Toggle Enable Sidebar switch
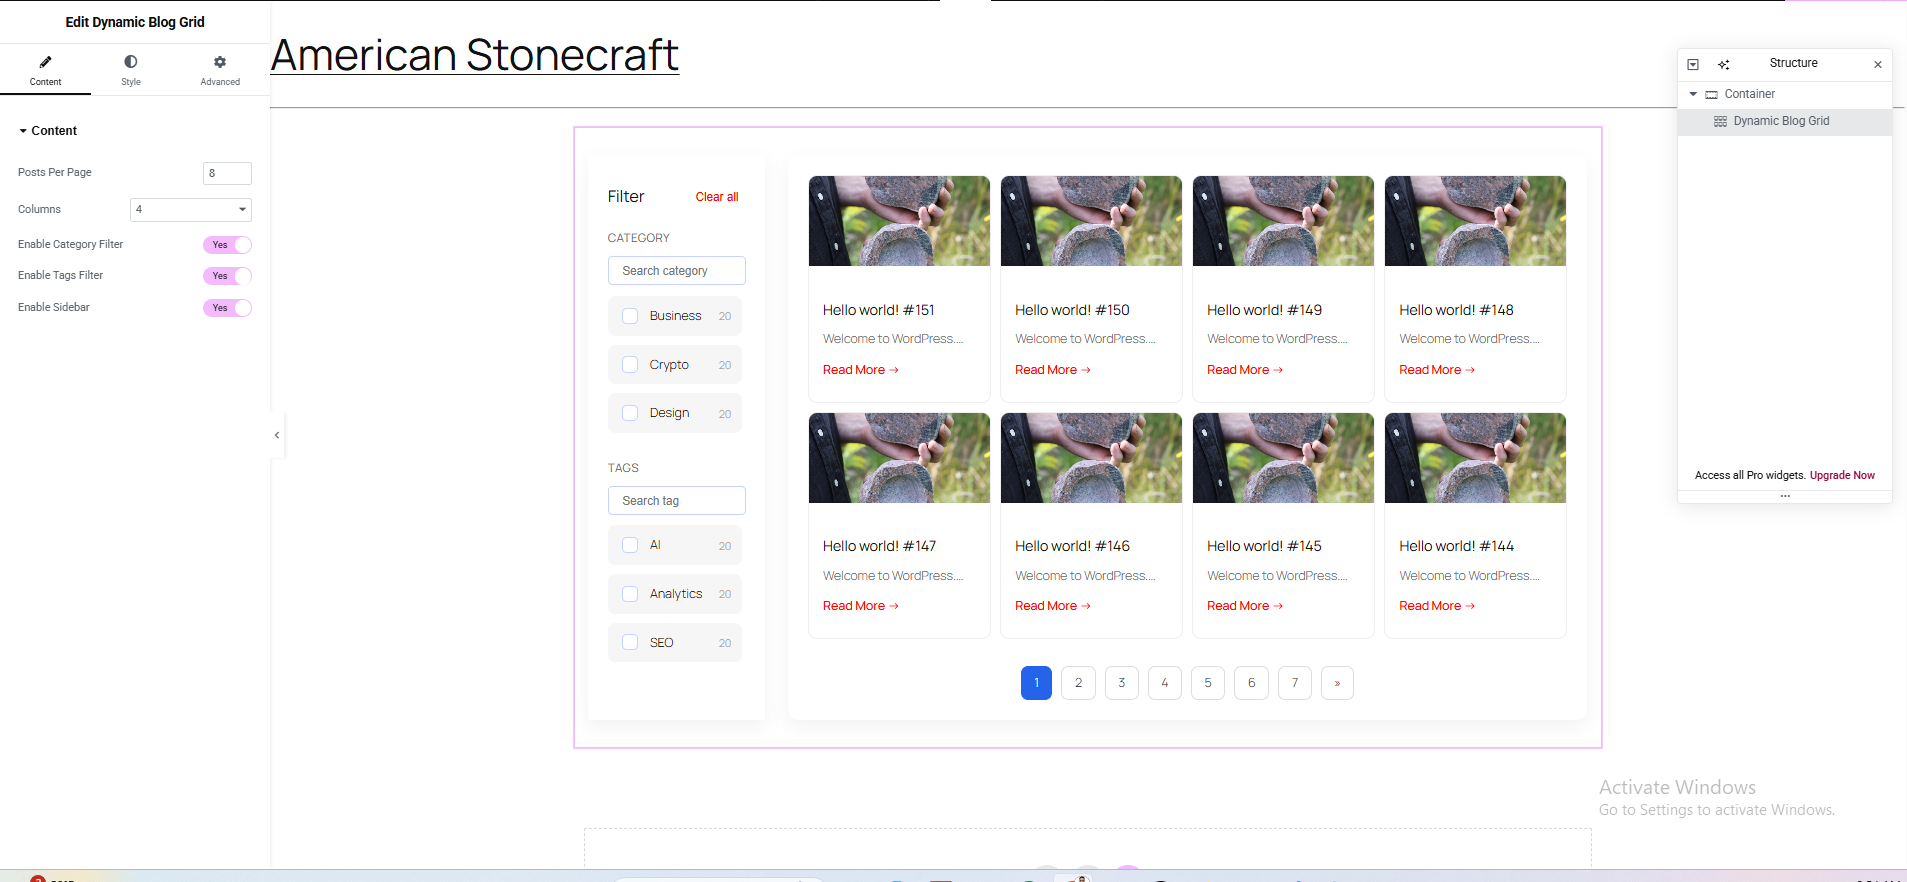The width and height of the screenshot is (1907, 882). pos(227,308)
